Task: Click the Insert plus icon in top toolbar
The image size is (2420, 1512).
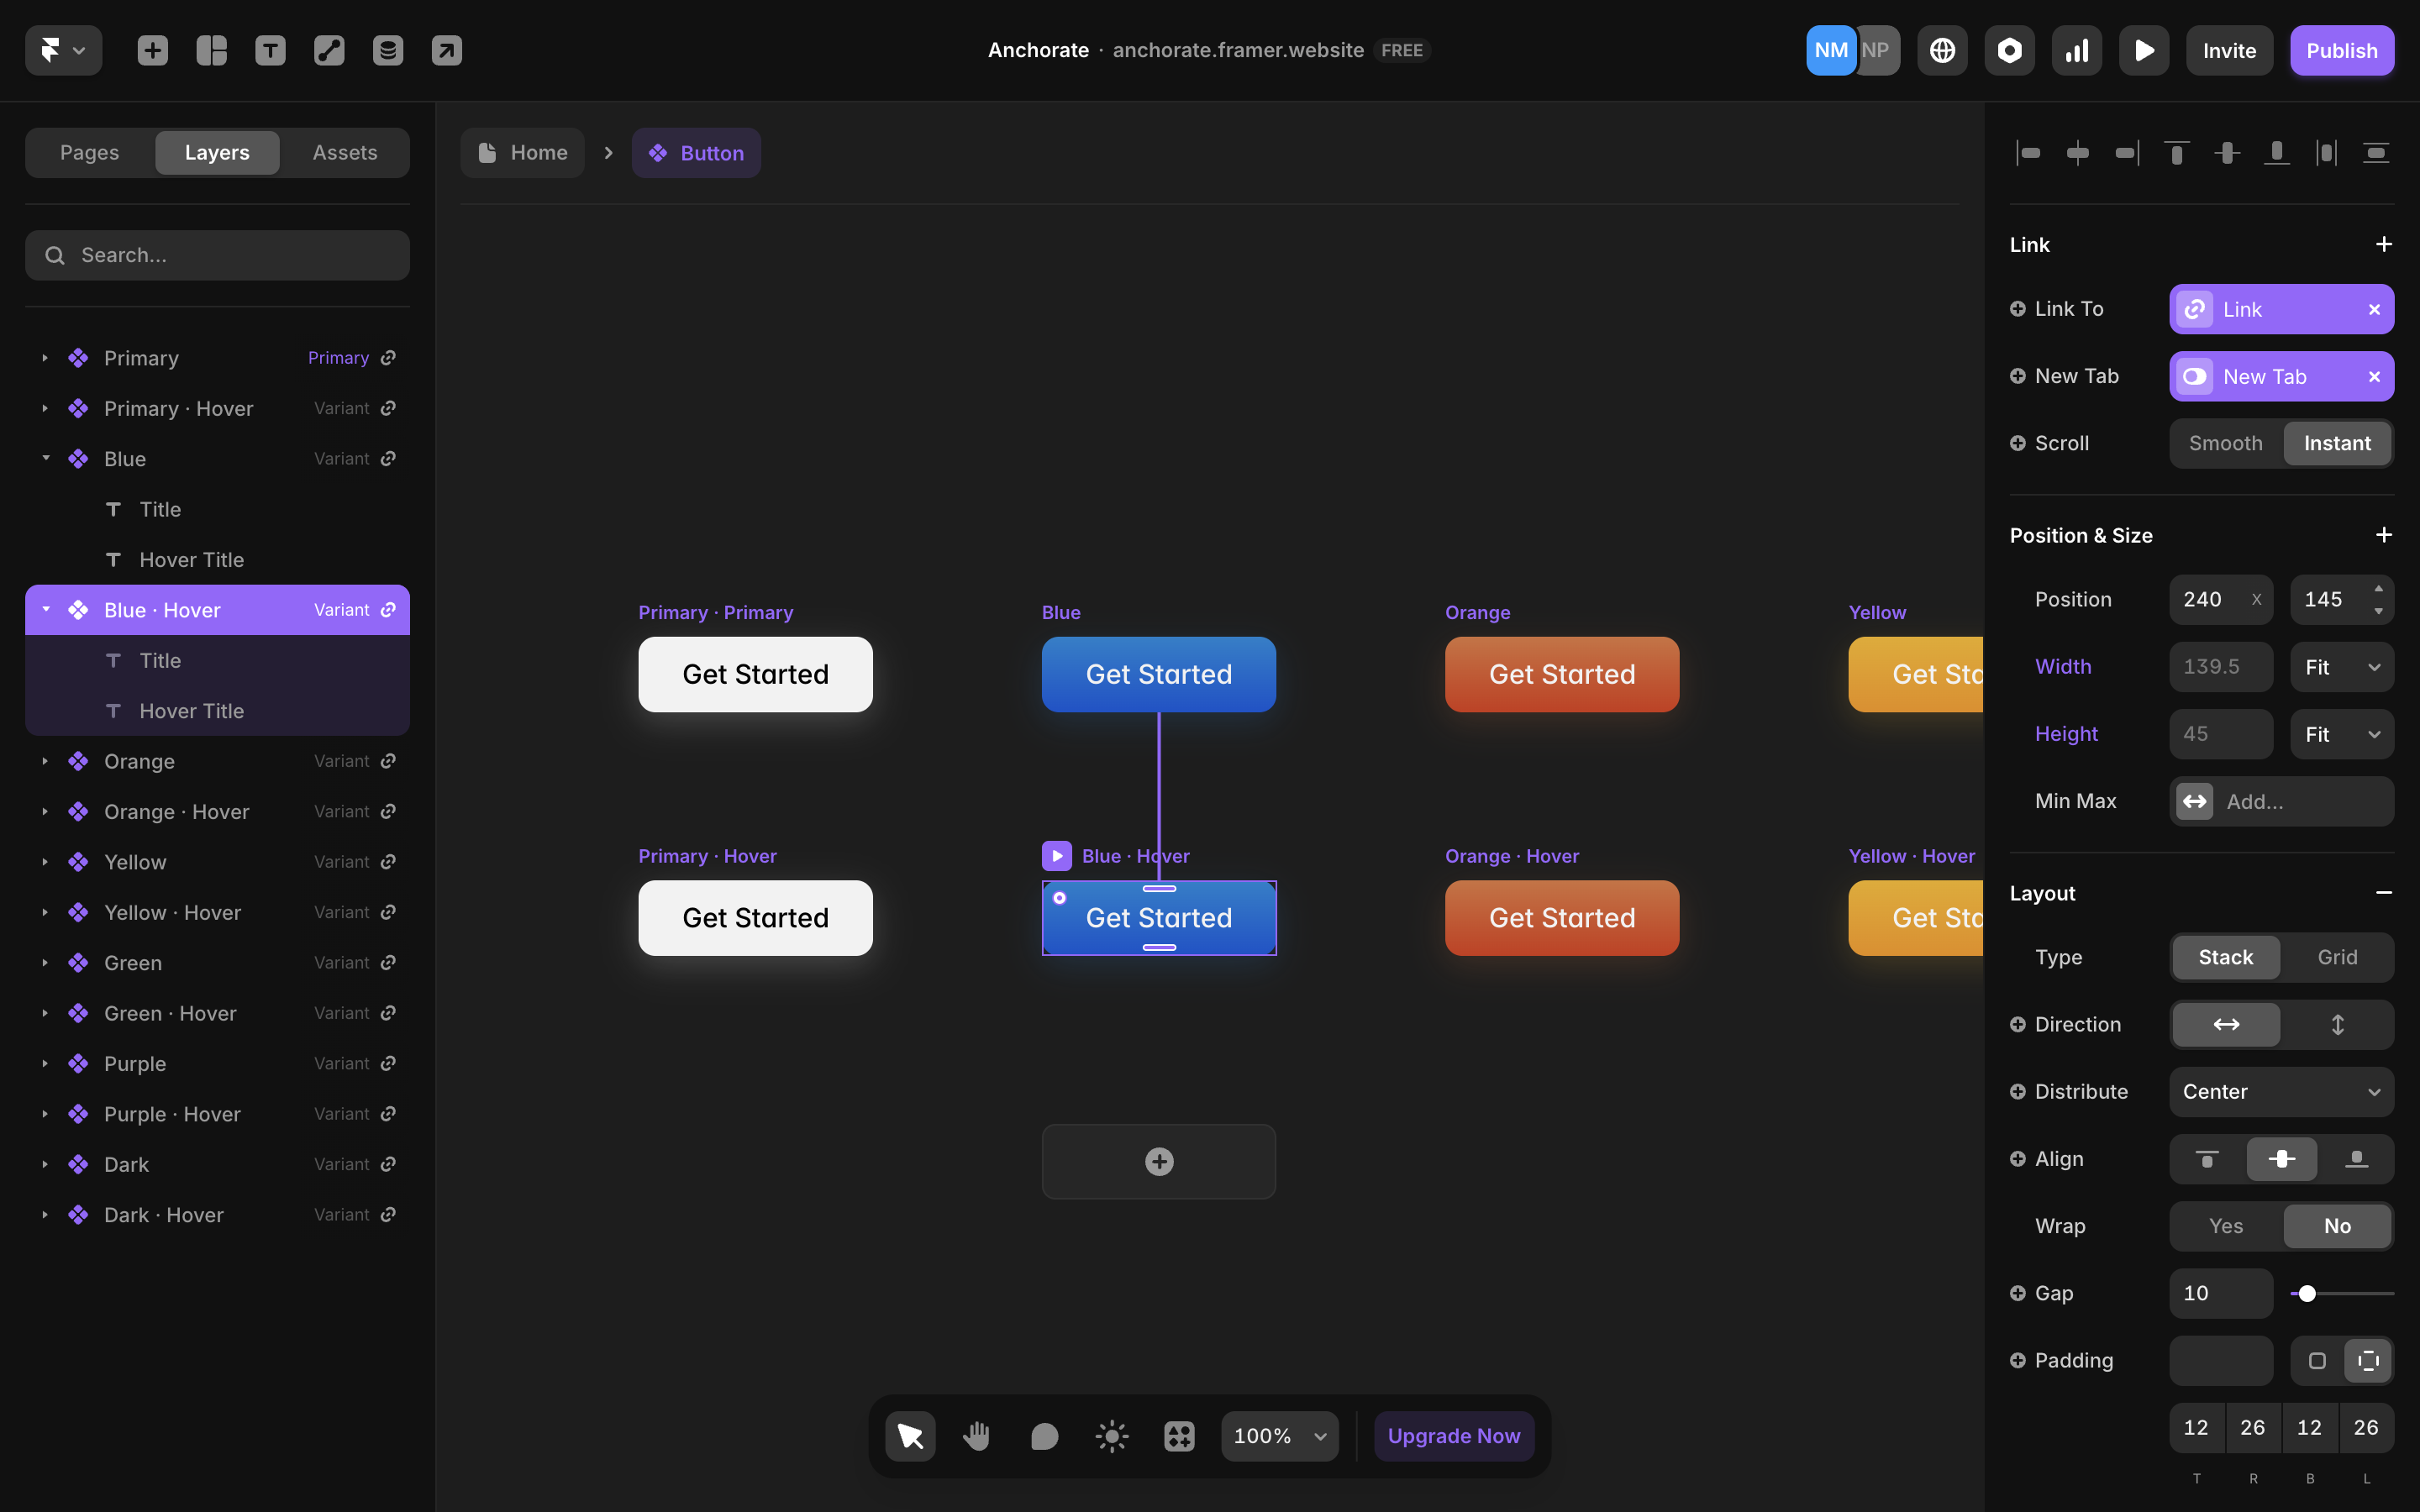Action: [152, 50]
